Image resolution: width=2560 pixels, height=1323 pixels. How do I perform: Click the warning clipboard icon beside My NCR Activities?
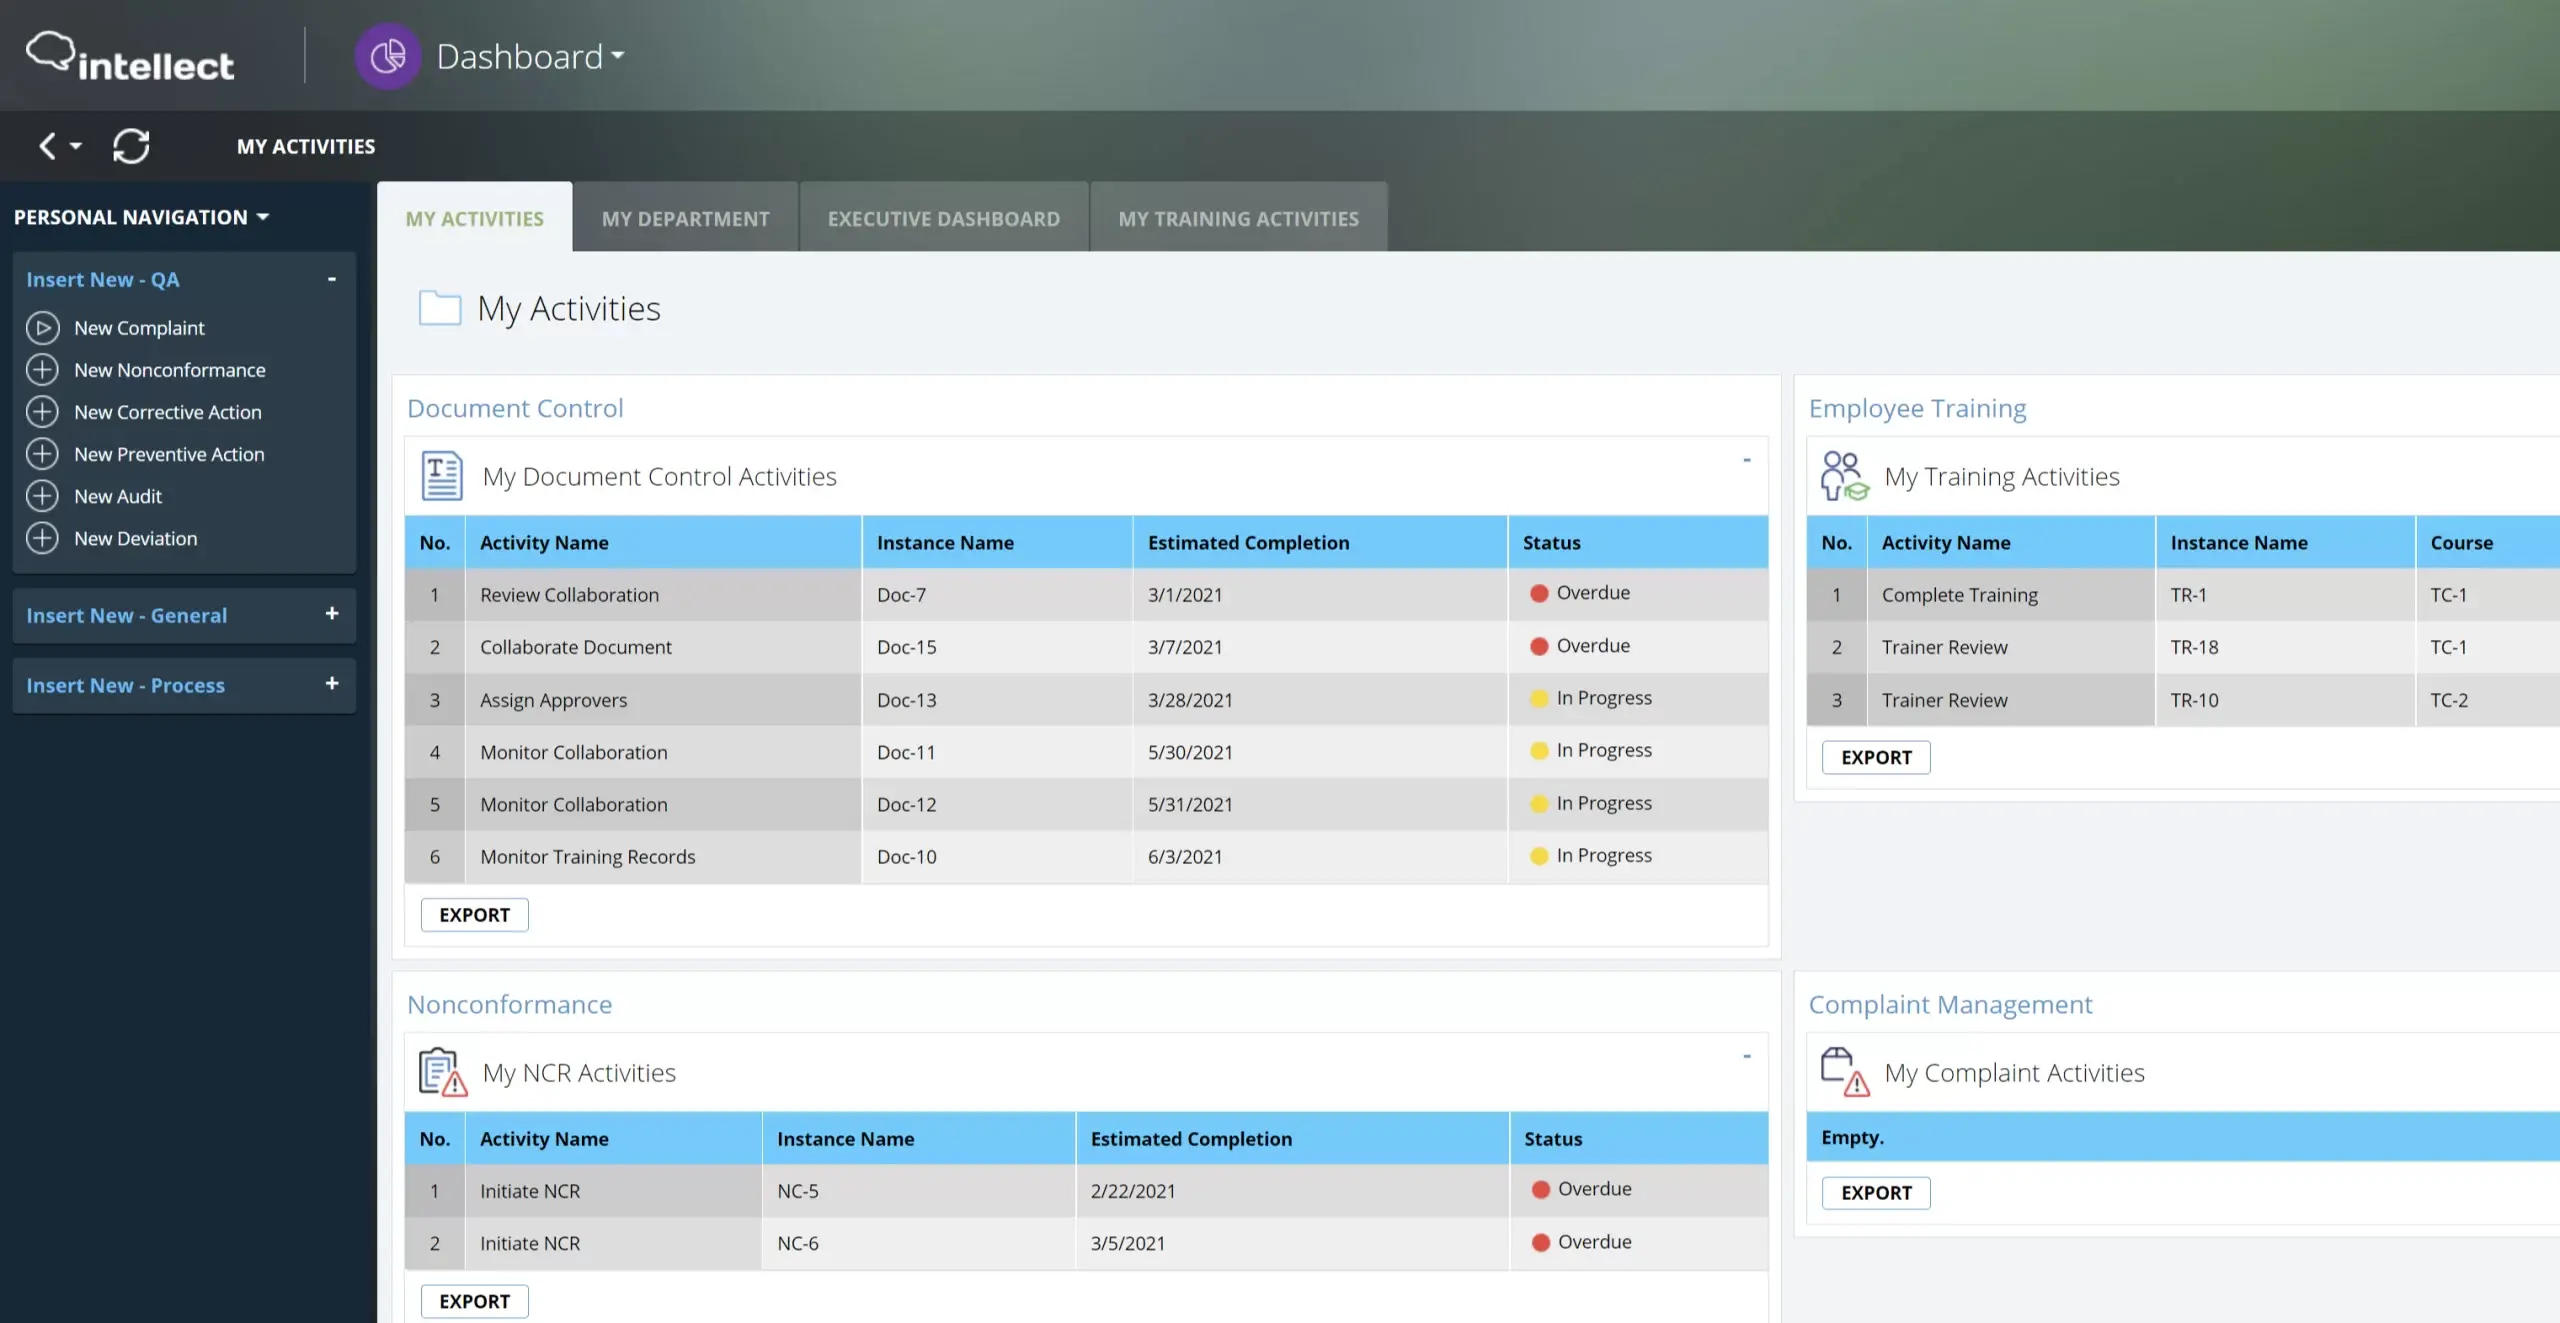click(x=441, y=1071)
